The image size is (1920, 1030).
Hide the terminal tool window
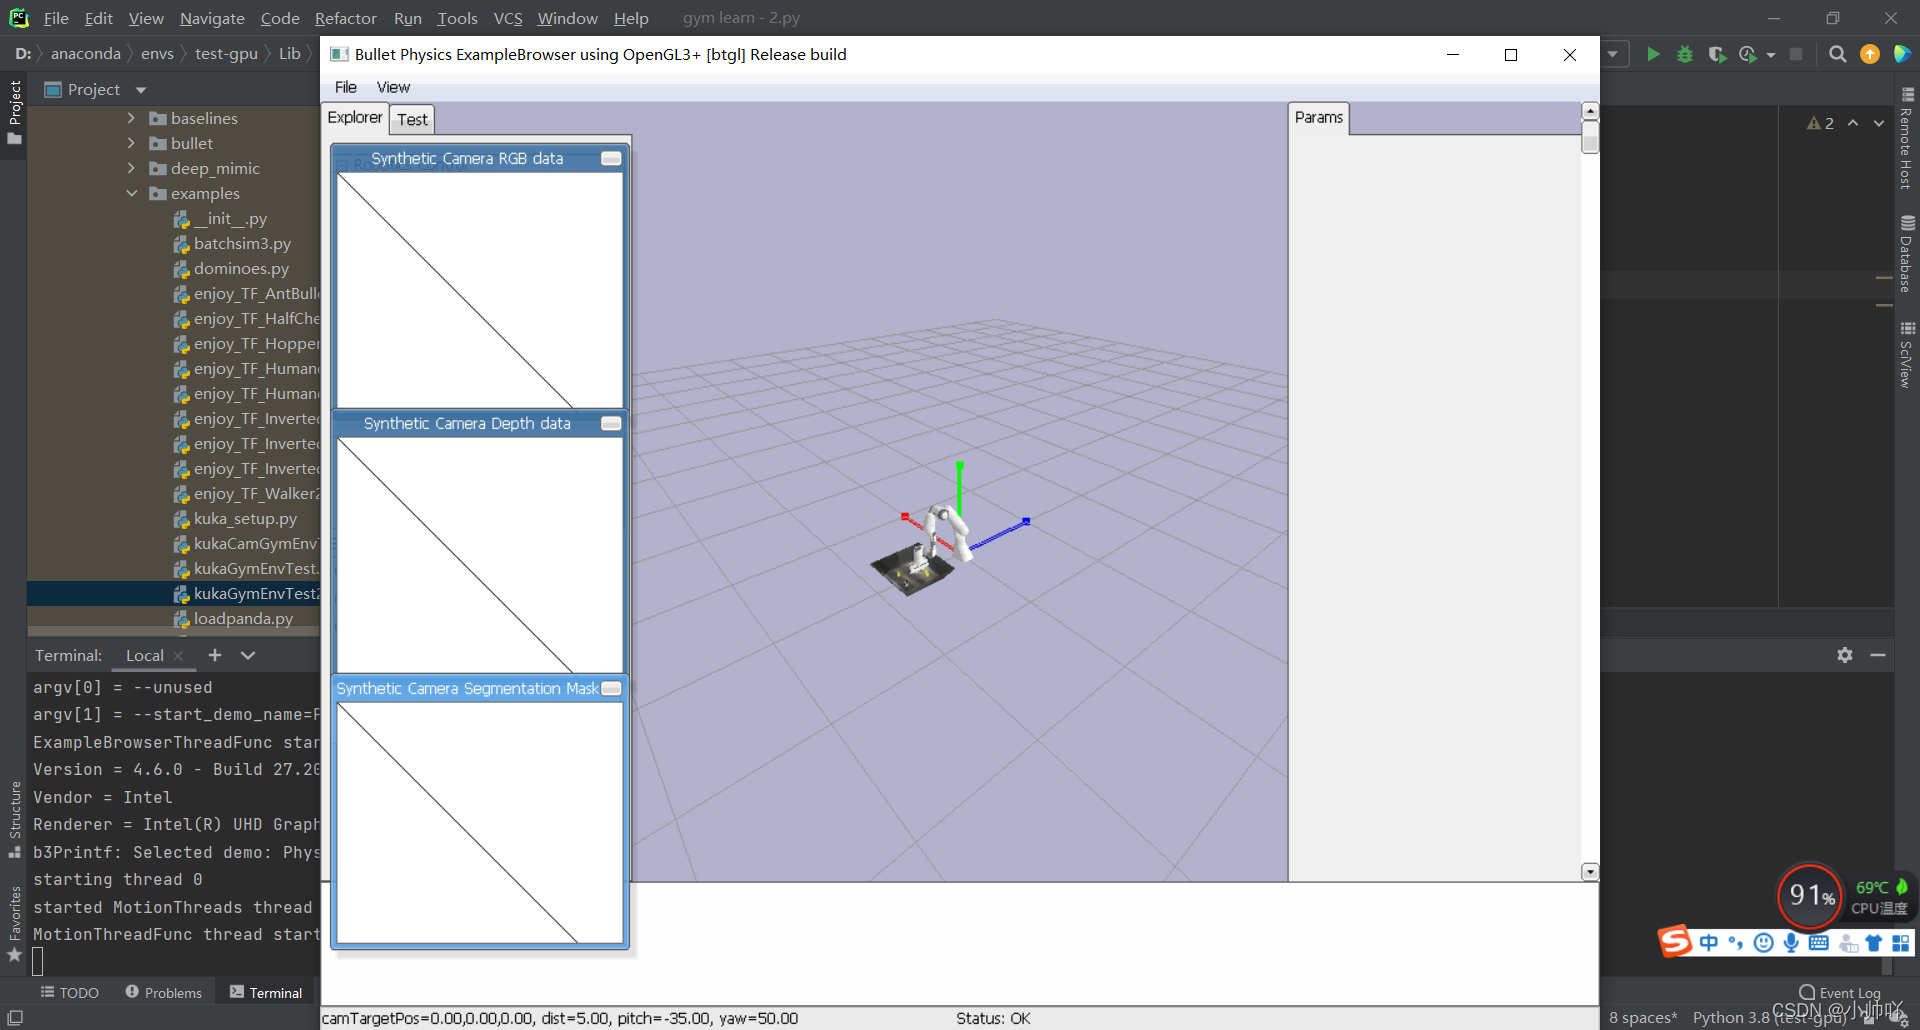coord(1878,655)
